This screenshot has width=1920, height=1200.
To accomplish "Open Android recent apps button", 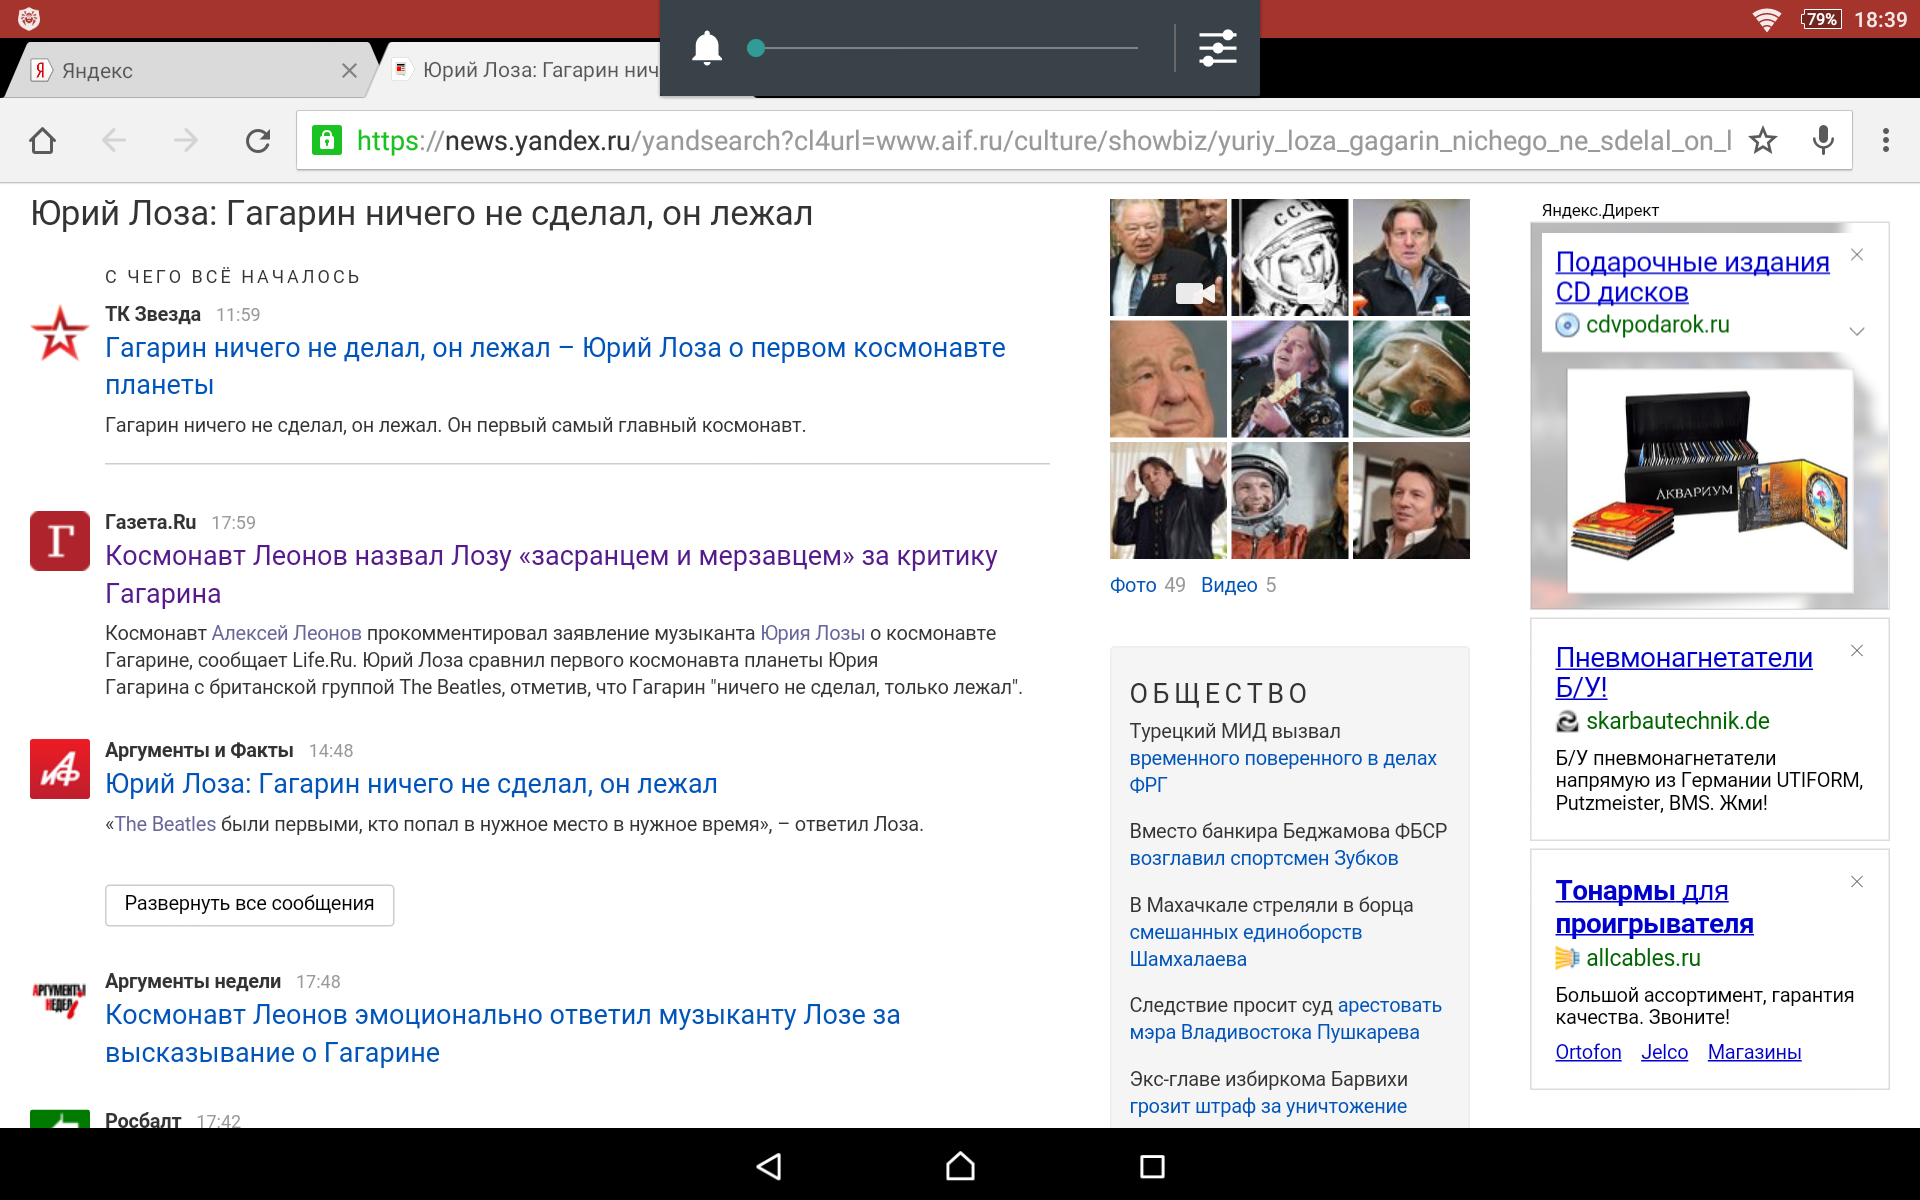I will click(x=1152, y=1166).
